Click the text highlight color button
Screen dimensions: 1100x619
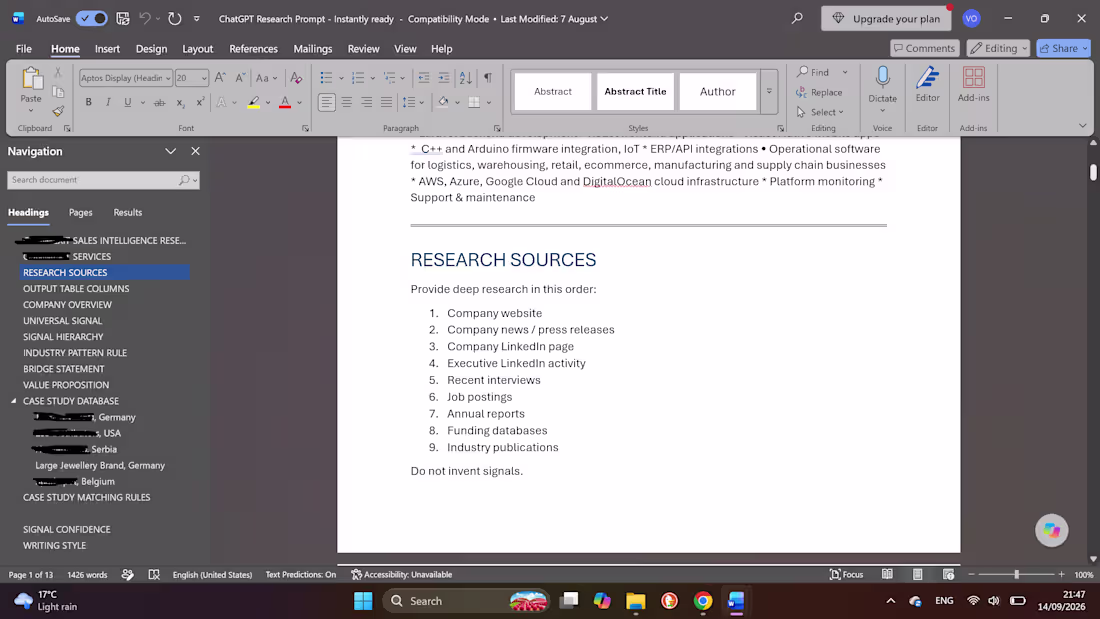coord(253,102)
